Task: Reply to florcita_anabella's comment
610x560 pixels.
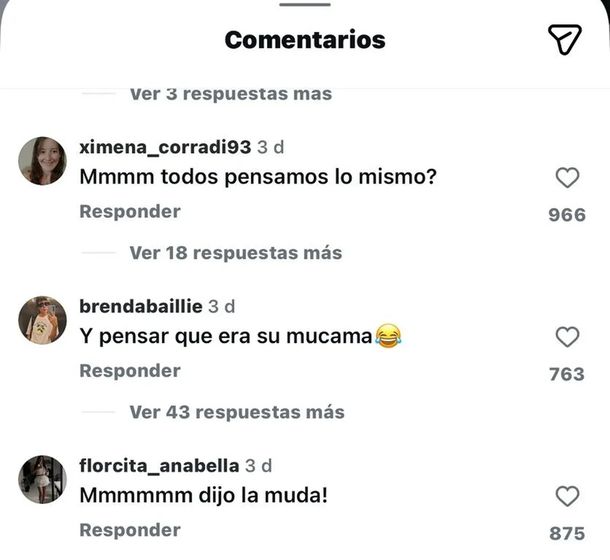Action: (x=130, y=530)
